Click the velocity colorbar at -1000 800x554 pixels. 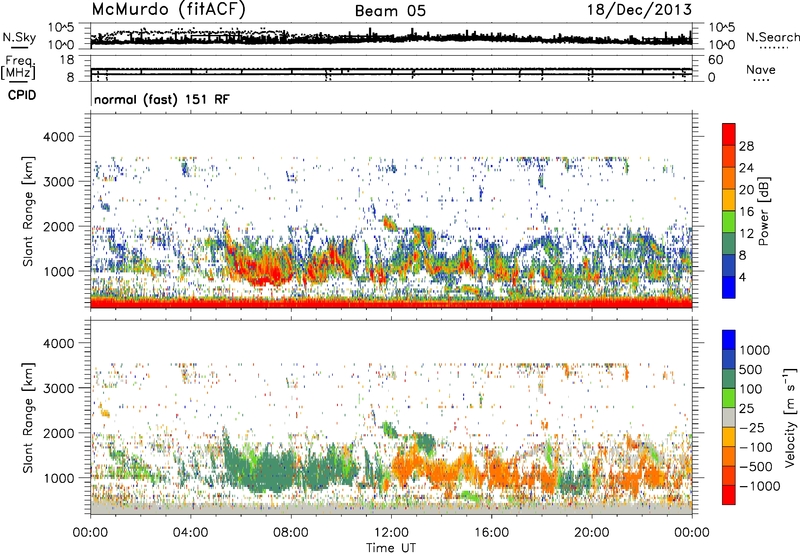(x=729, y=486)
